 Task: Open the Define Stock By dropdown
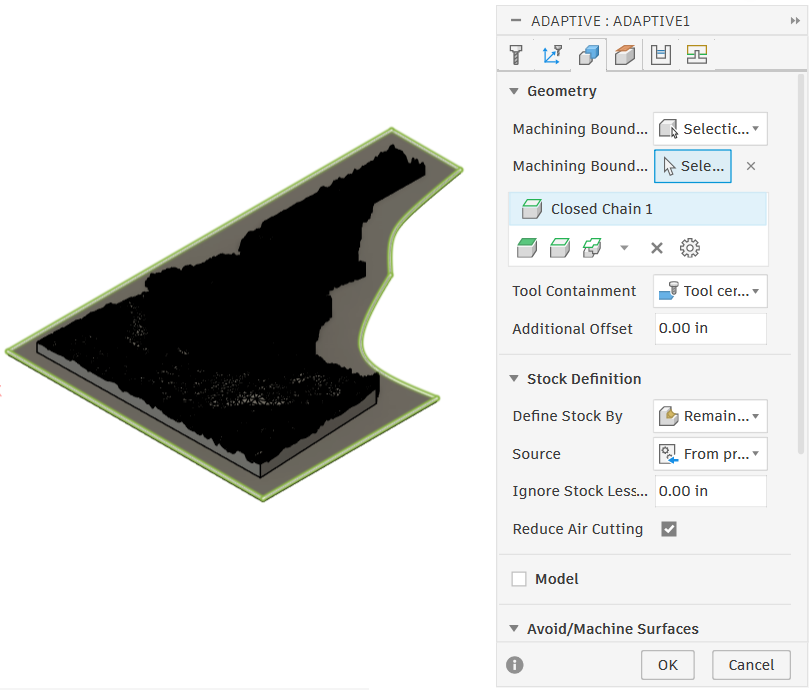(x=710, y=416)
